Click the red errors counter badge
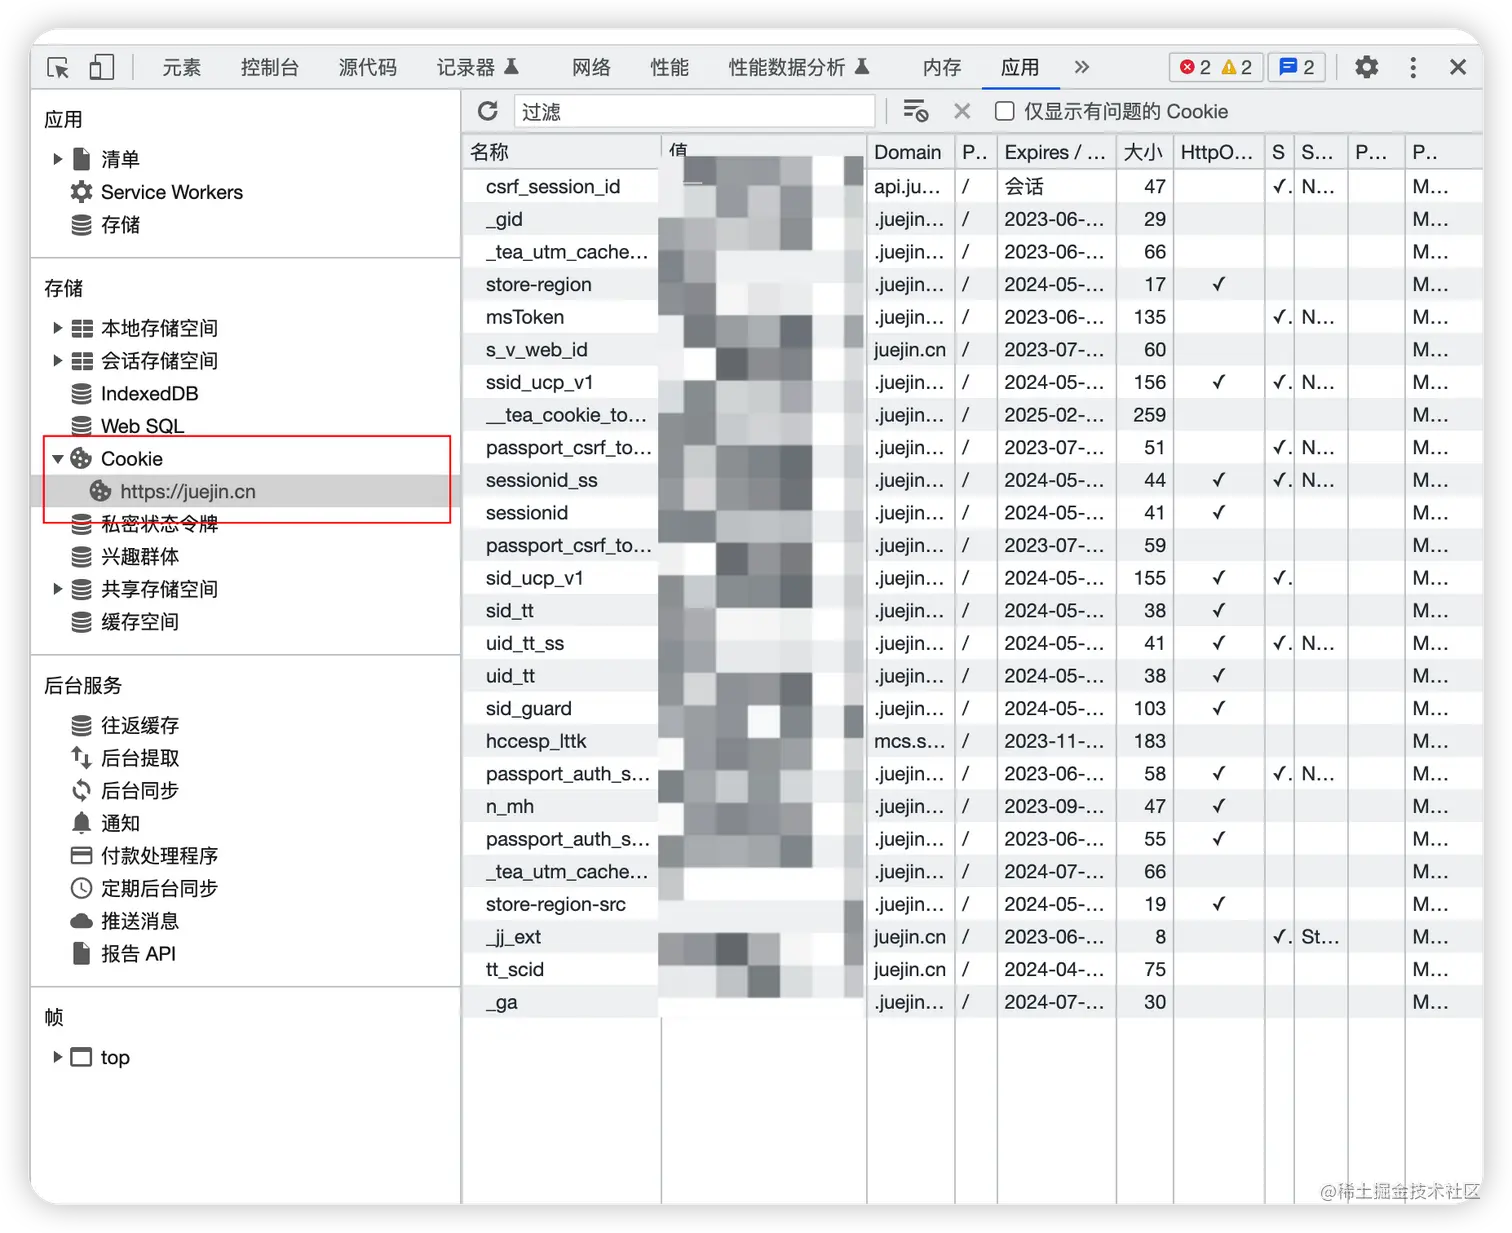 [1195, 67]
